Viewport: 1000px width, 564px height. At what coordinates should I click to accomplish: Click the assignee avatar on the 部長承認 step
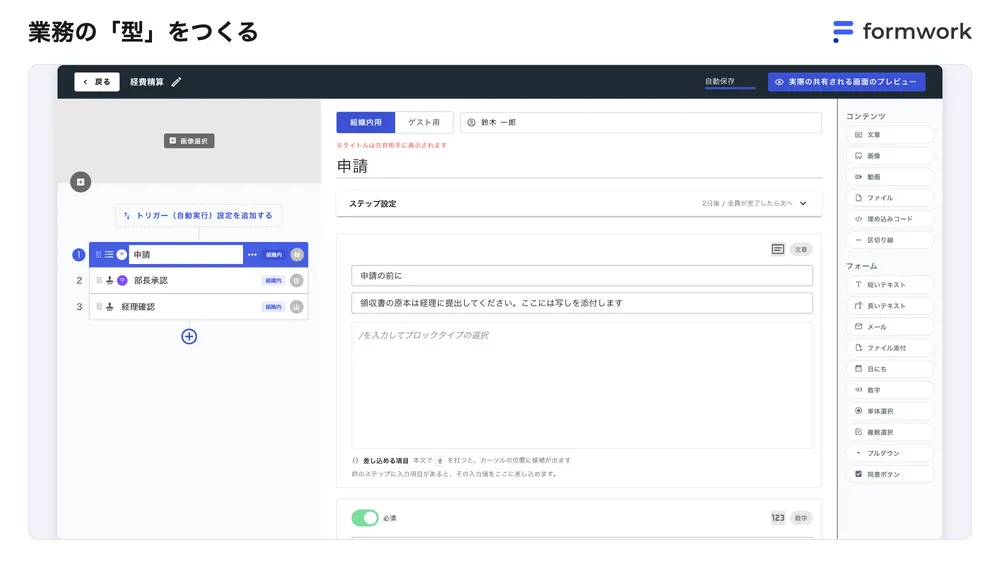[297, 280]
